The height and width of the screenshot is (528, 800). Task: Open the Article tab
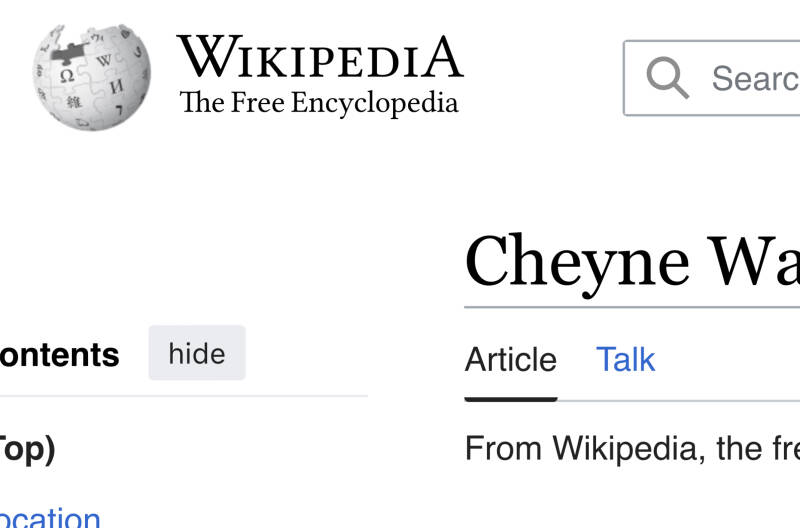pyautogui.click(x=510, y=359)
